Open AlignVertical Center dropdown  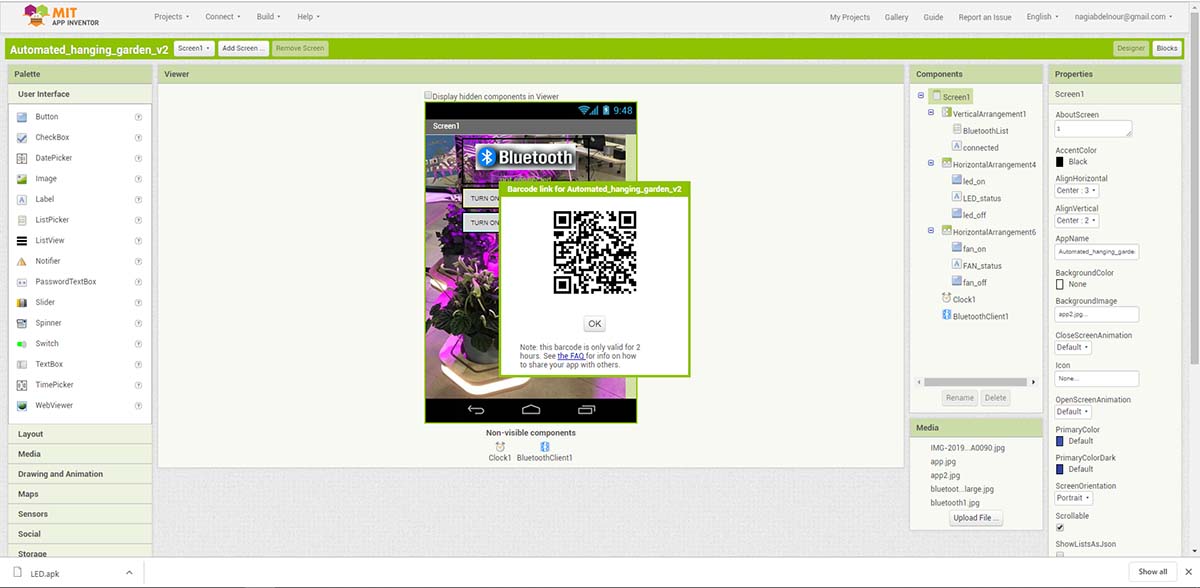[1077, 220]
